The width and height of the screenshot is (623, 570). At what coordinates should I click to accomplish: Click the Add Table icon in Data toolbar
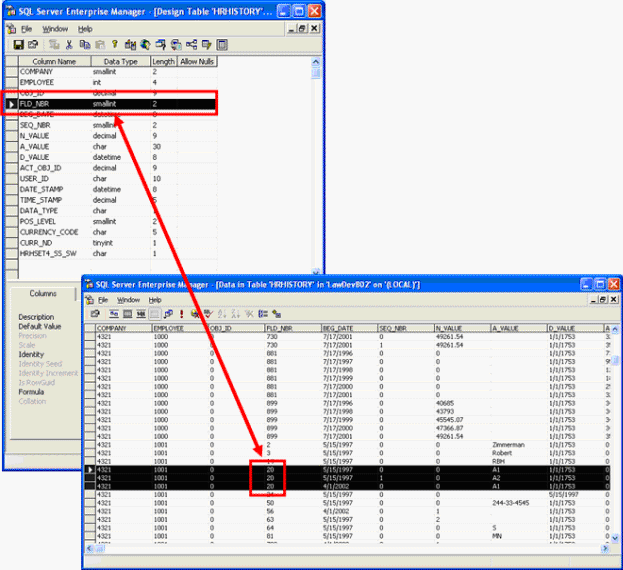[x=277, y=314]
